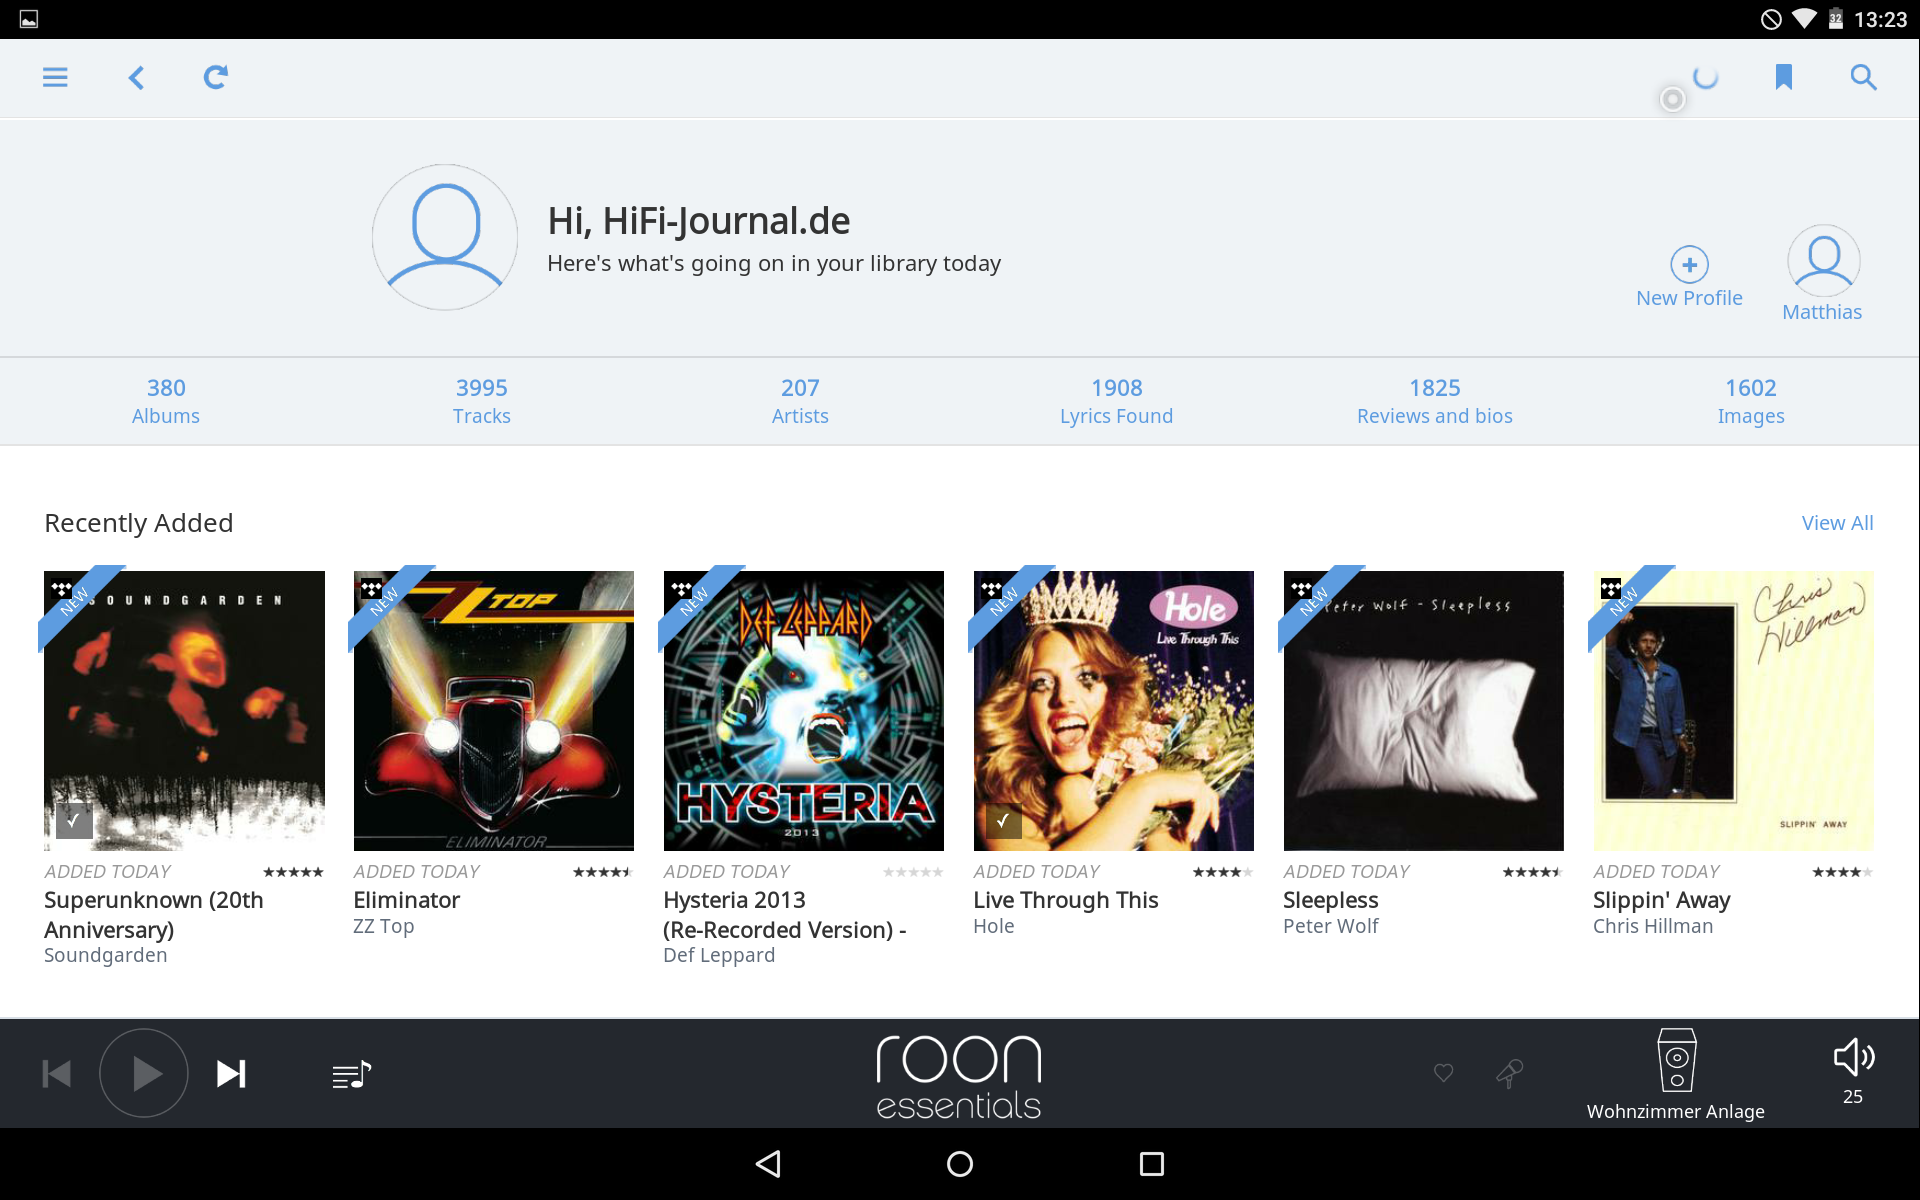
Task: Favorite the track with heart icon
Action: coord(1443,1073)
